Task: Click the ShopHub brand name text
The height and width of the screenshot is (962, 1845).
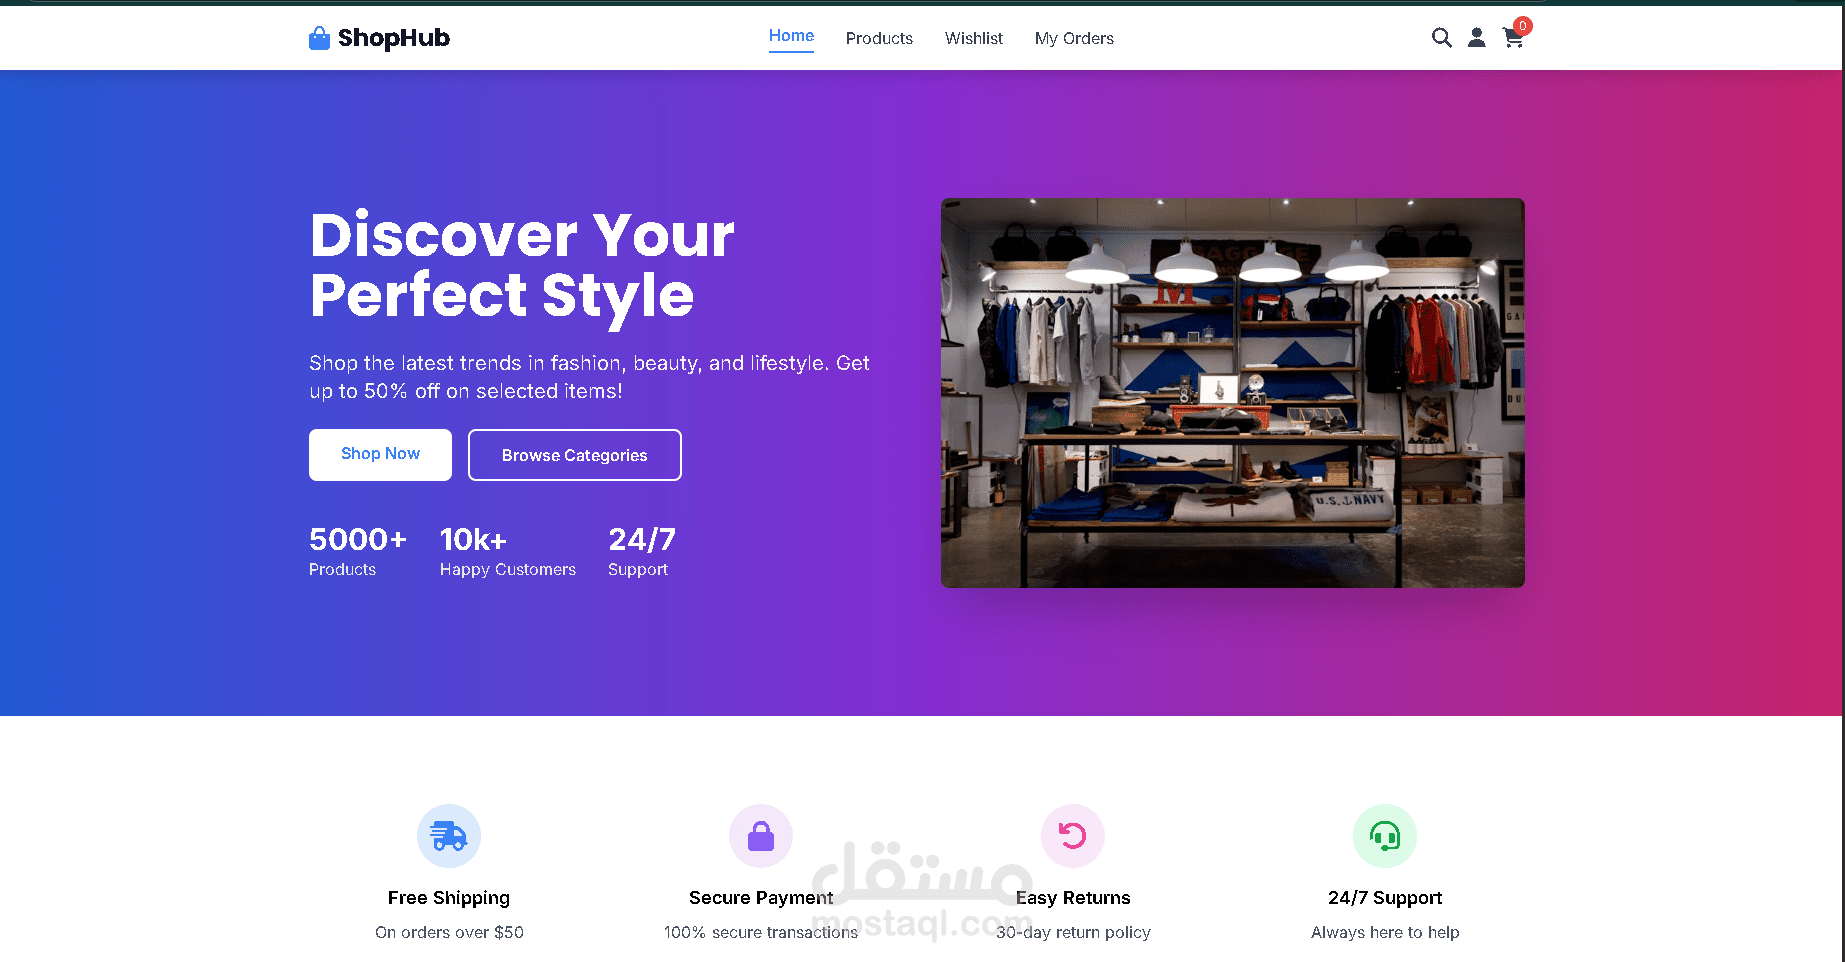Action: pos(394,38)
